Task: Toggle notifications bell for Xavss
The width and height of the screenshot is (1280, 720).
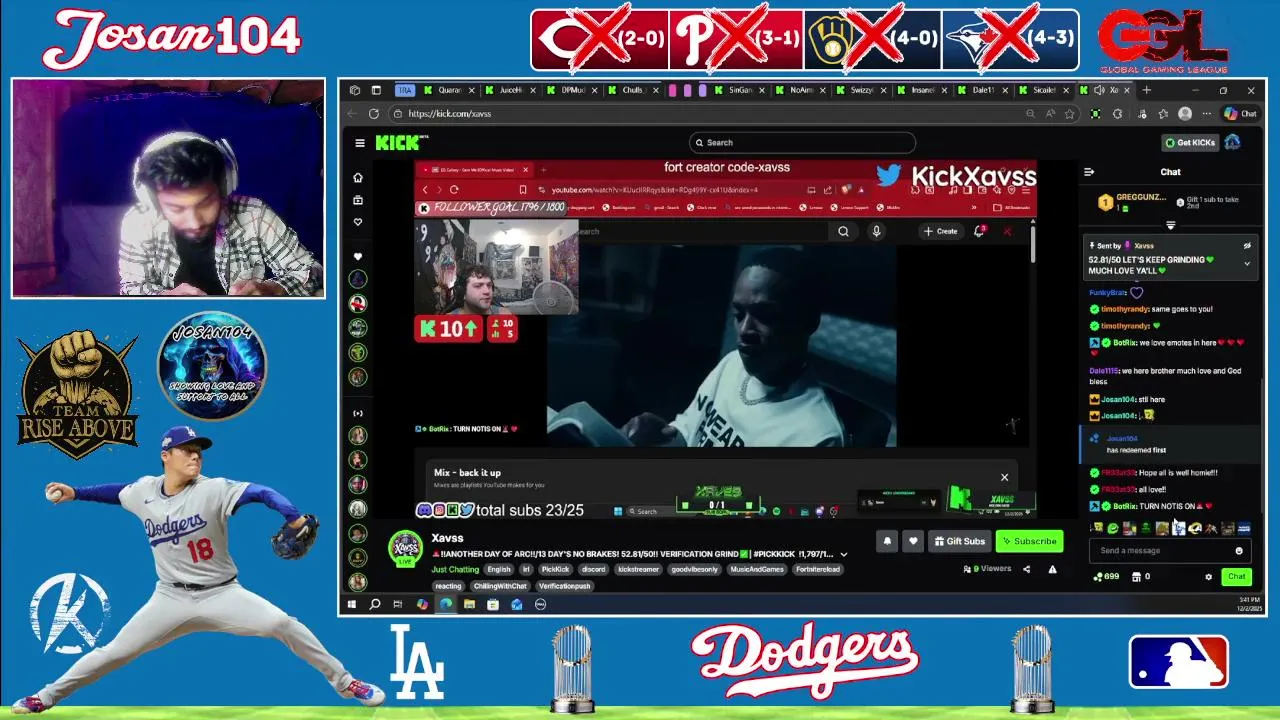Action: click(887, 541)
